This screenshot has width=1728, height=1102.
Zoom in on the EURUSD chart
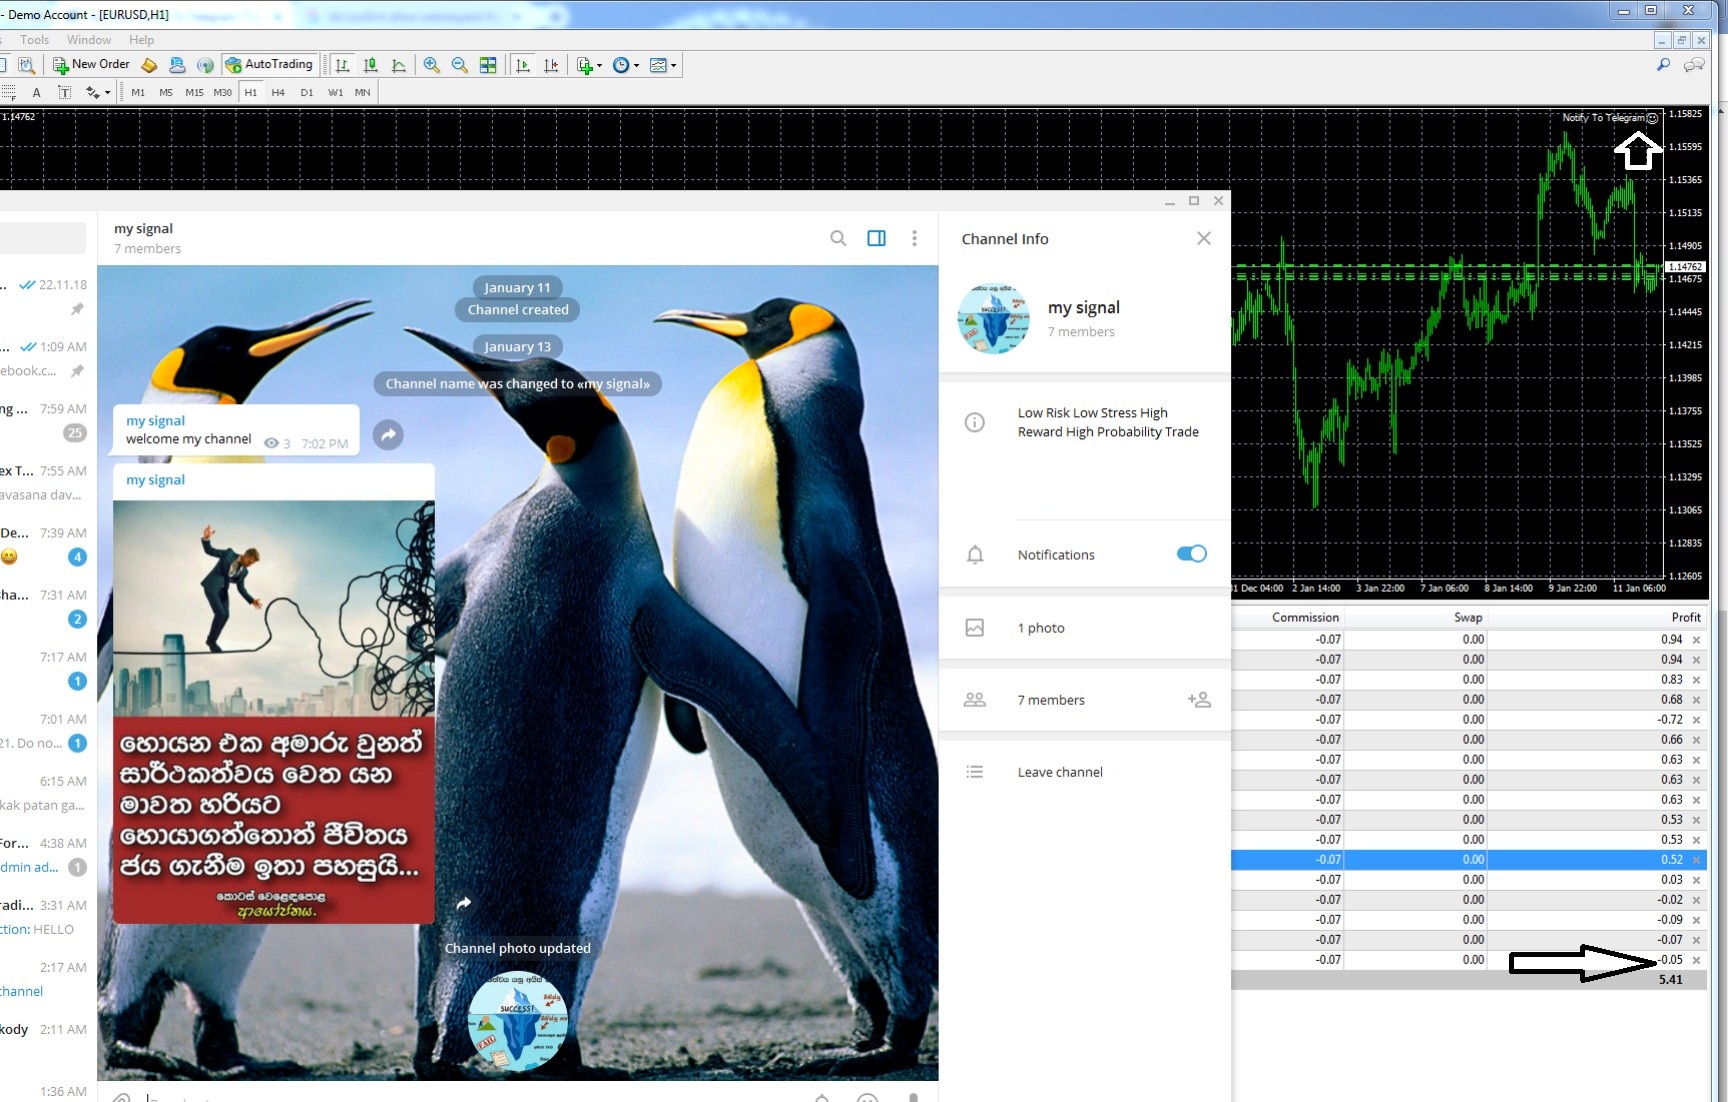(432, 65)
